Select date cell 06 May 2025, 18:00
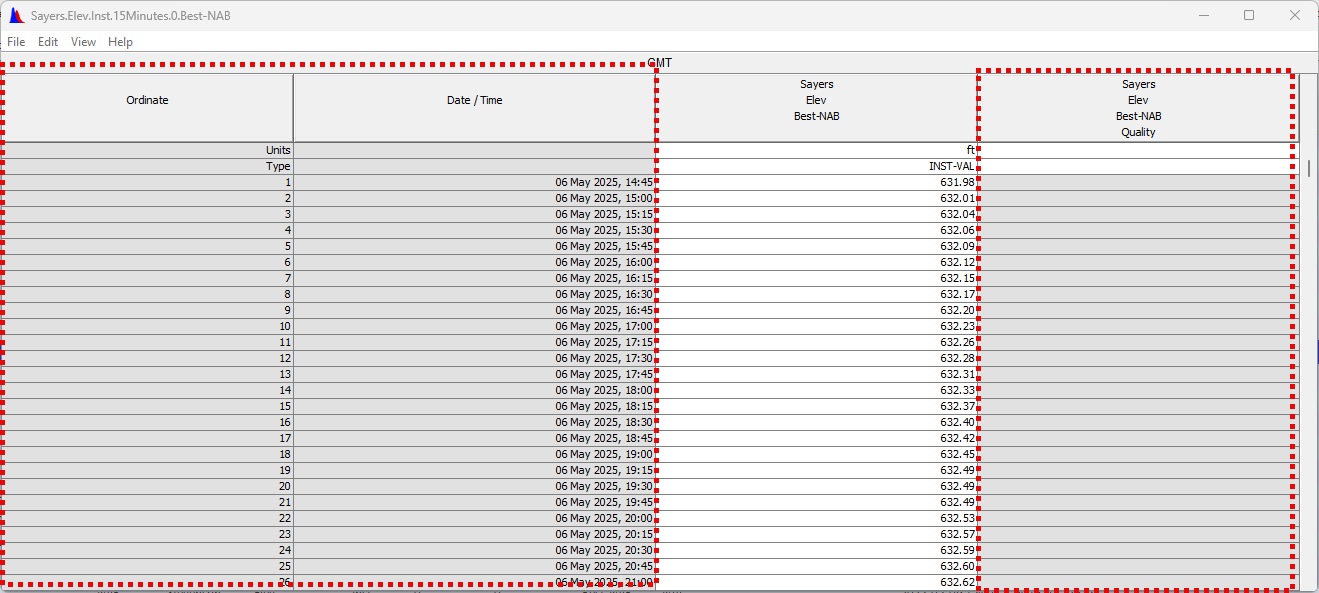This screenshot has width=1319, height=593. (x=474, y=390)
